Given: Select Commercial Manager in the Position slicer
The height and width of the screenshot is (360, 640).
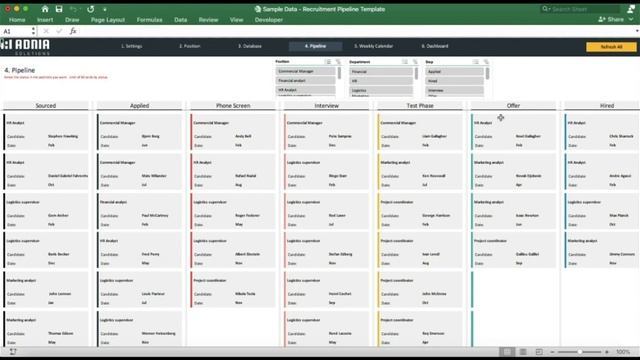Looking at the screenshot, I should coord(305,71).
